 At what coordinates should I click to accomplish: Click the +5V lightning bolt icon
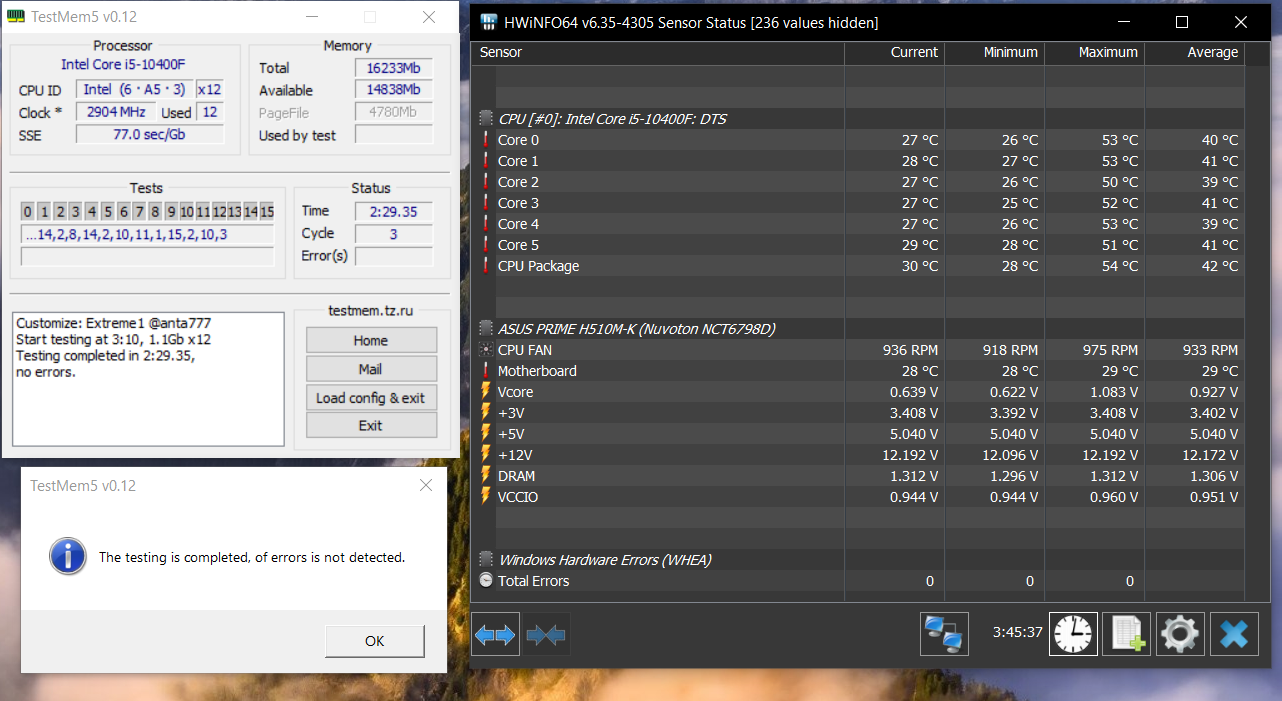click(486, 434)
